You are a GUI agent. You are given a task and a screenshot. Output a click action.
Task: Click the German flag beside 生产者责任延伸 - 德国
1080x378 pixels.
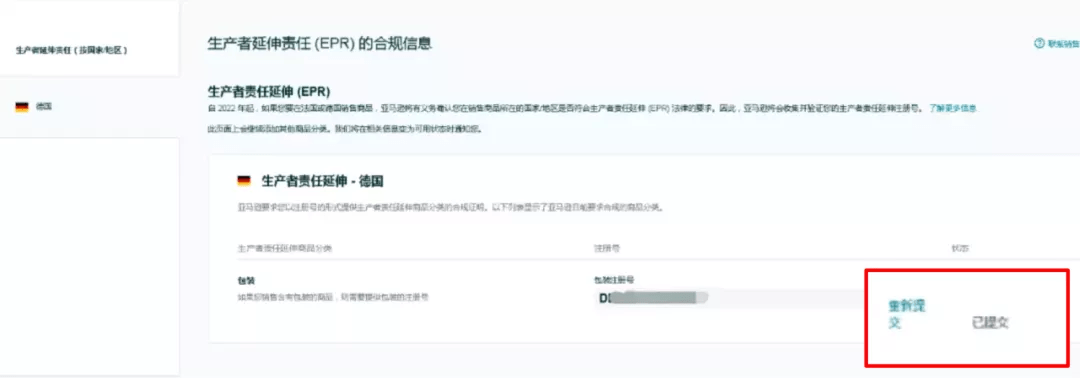coord(244,181)
